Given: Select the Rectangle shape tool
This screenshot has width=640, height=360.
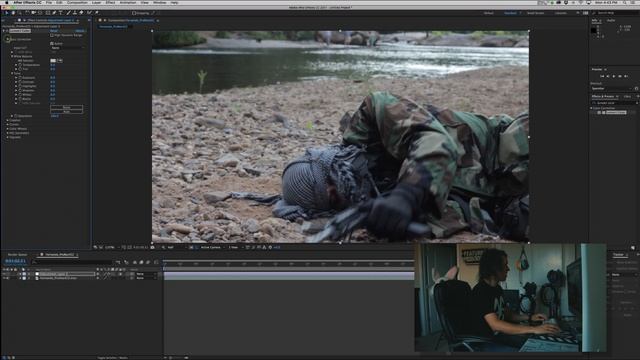Looking at the screenshot, I should 47,13.
